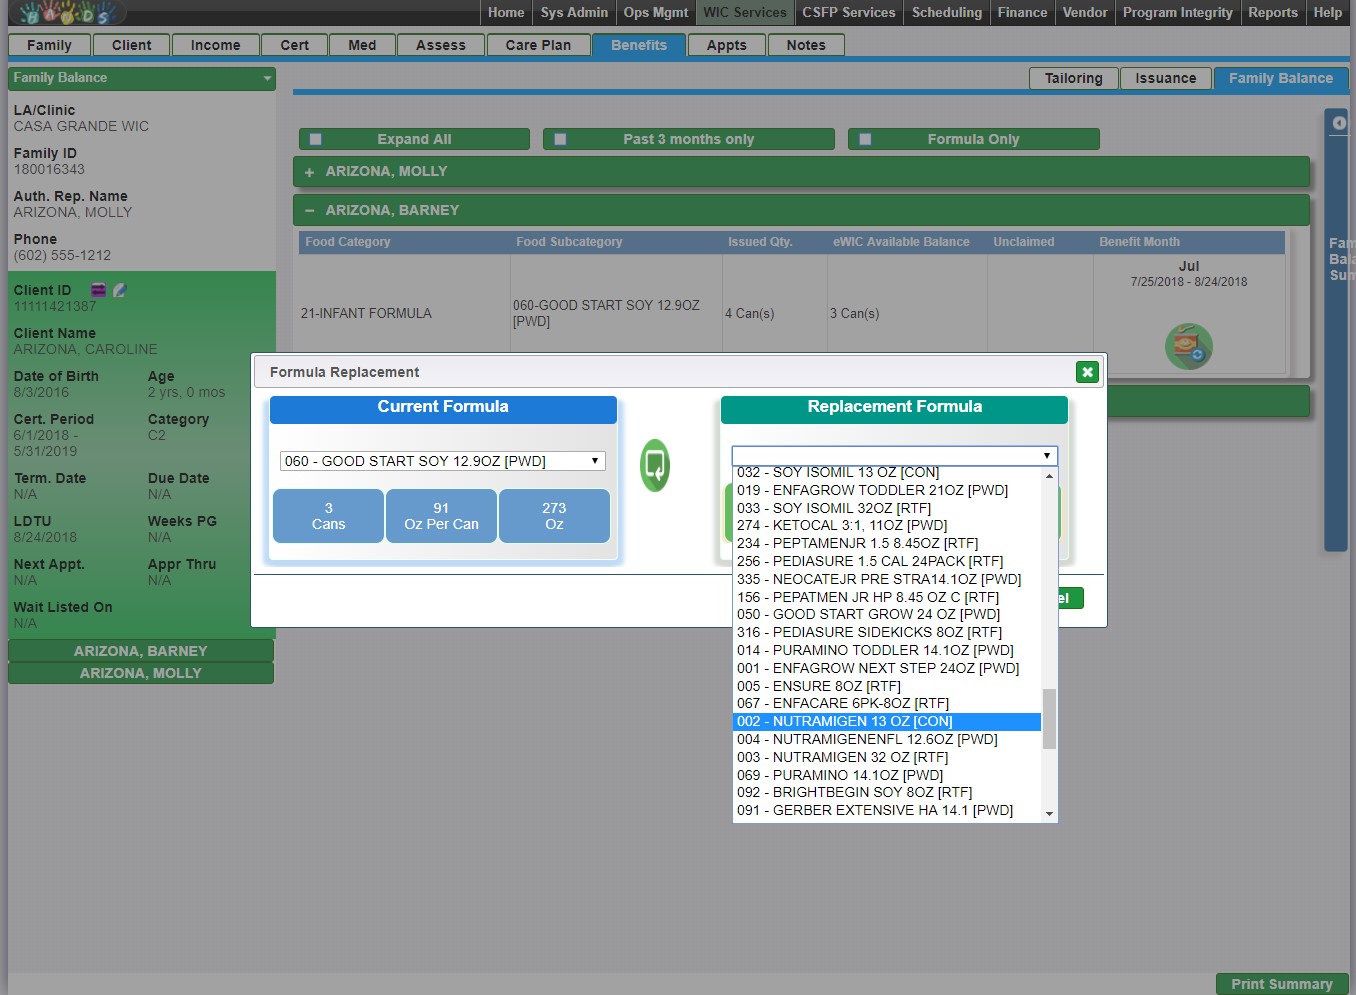
Task: Choose 004 - NUTRAMIGENENFL 12.6OZ from the list
Action: tap(867, 739)
